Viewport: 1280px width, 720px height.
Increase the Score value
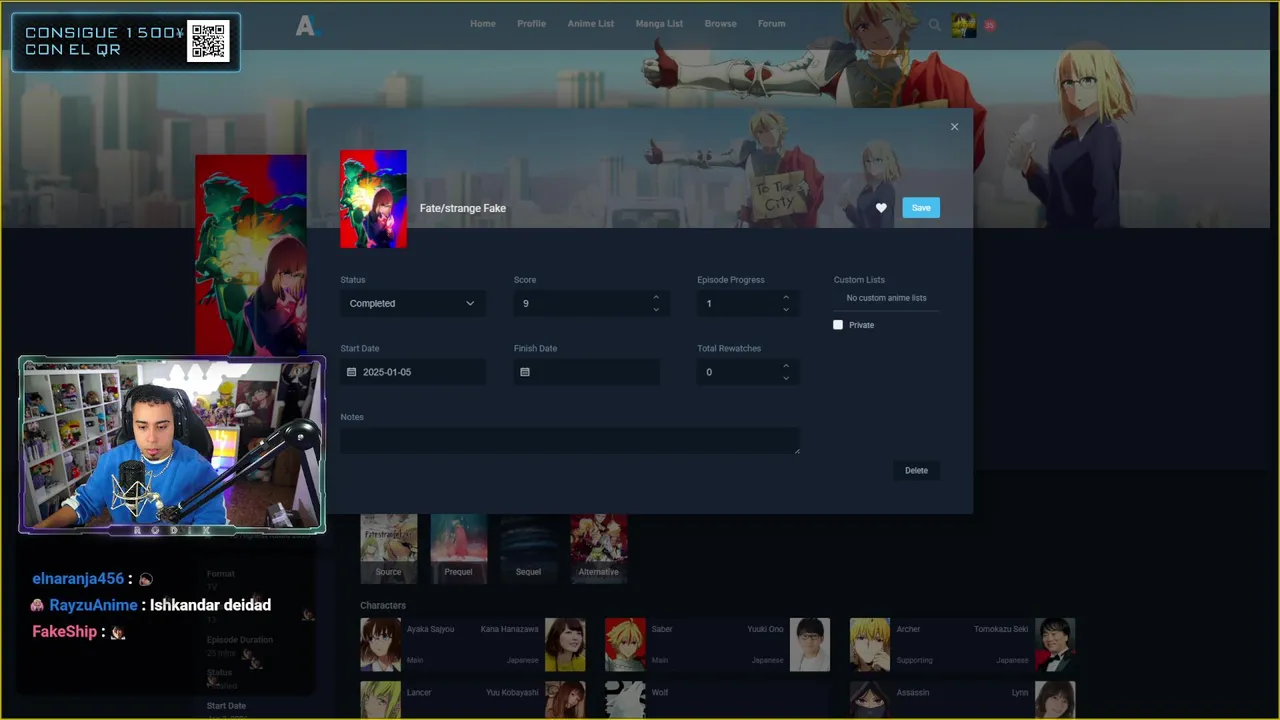coord(656,297)
